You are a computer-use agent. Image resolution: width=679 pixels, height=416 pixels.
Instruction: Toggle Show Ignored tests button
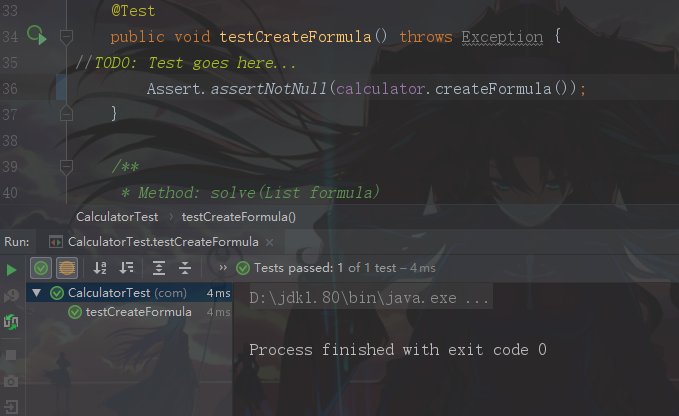click(x=66, y=268)
